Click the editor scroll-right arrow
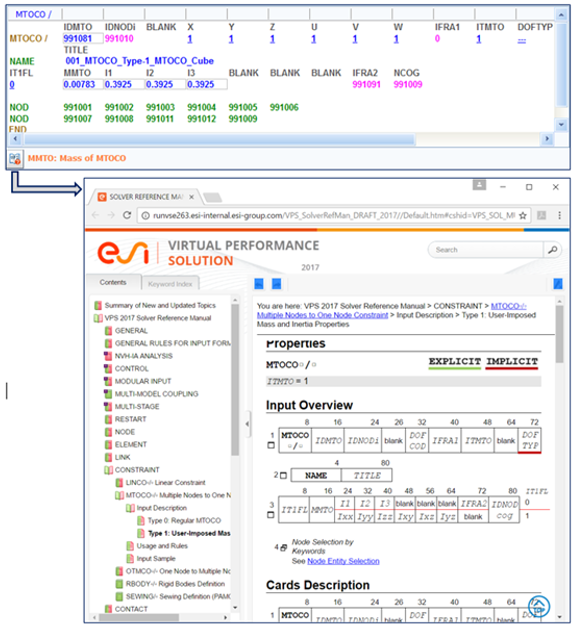The image size is (573, 626). click(547, 139)
